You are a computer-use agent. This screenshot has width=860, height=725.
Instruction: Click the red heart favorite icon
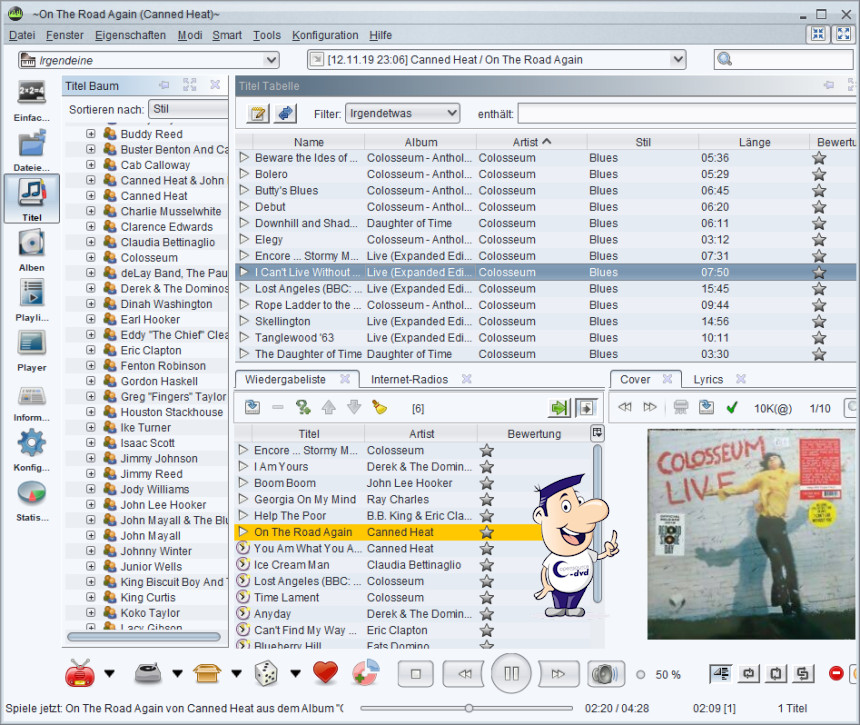(x=325, y=673)
